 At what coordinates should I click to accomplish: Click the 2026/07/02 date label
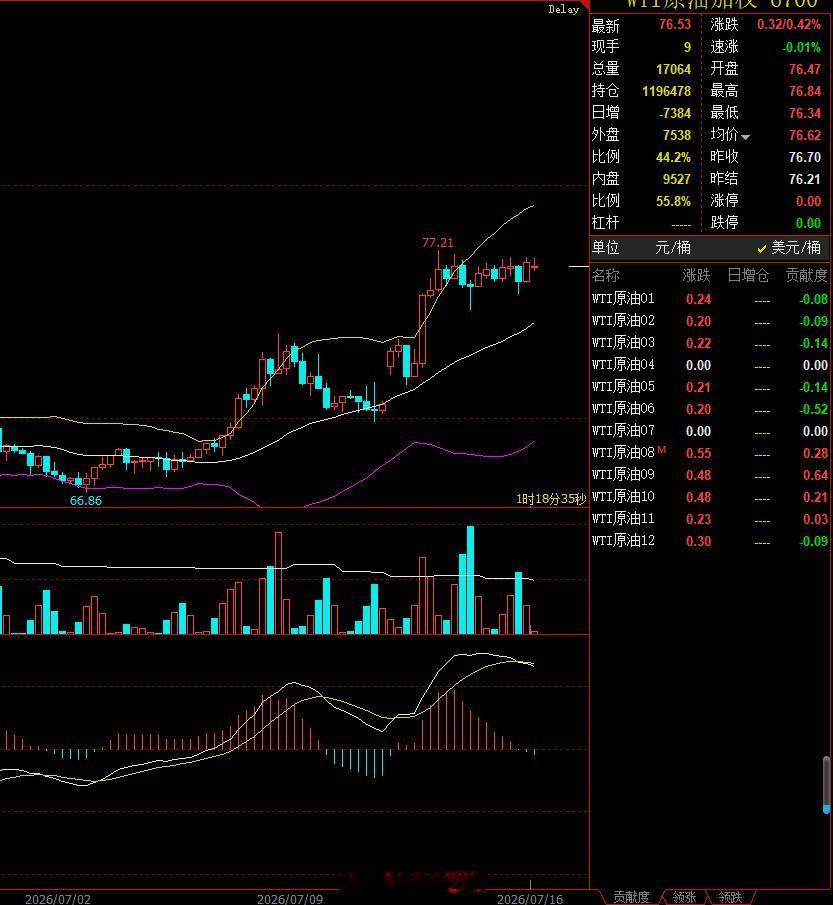(x=58, y=899)
